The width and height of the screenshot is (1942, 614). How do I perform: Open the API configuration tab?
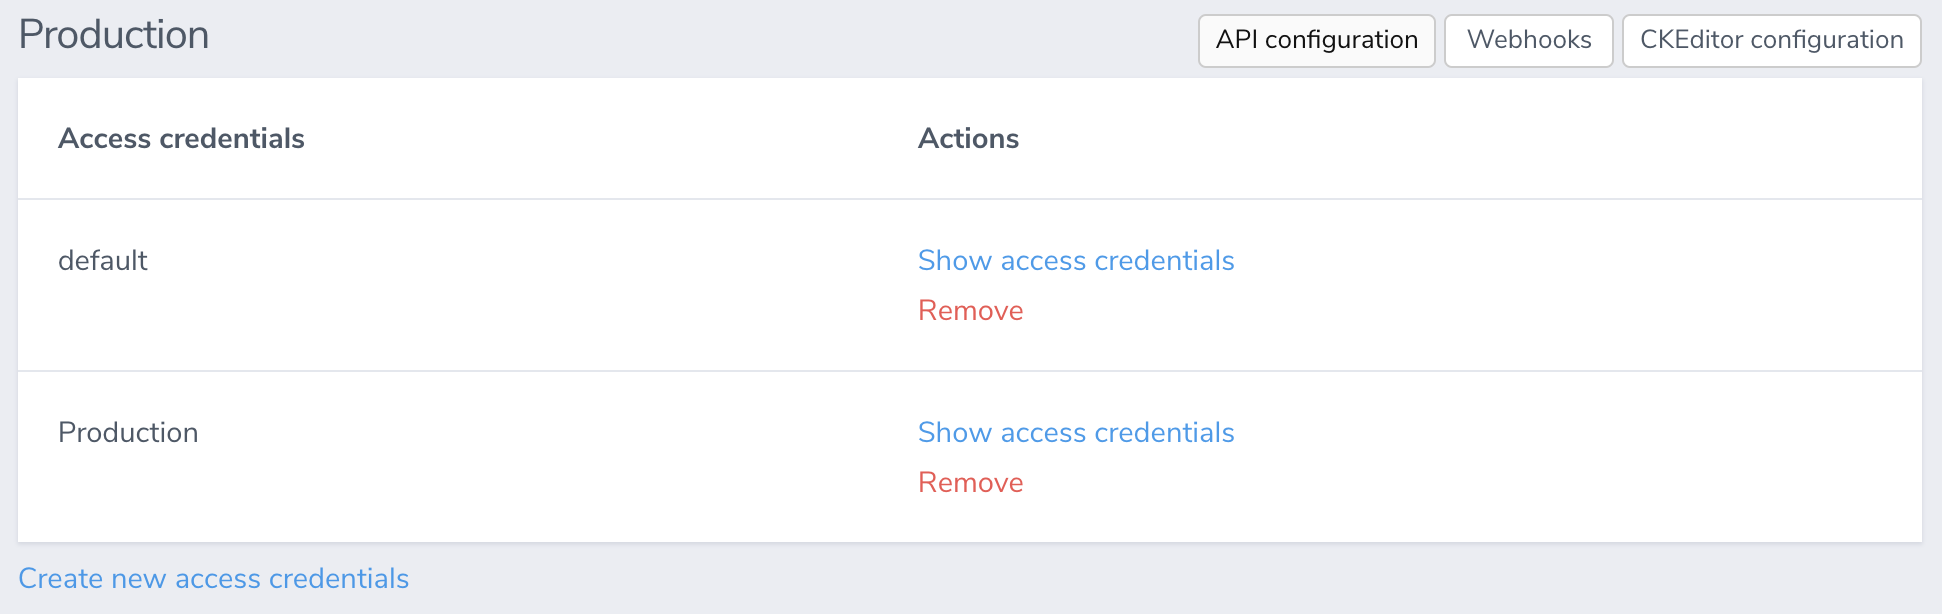click(x=1316, y=41)
